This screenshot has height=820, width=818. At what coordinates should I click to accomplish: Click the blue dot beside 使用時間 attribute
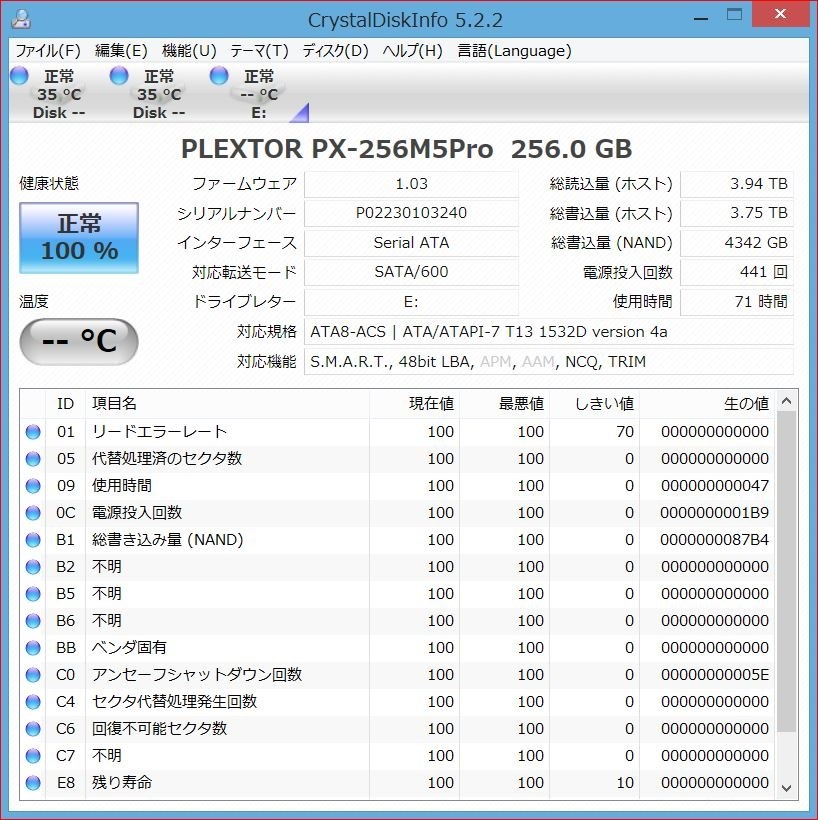click(x=33, y=485)
